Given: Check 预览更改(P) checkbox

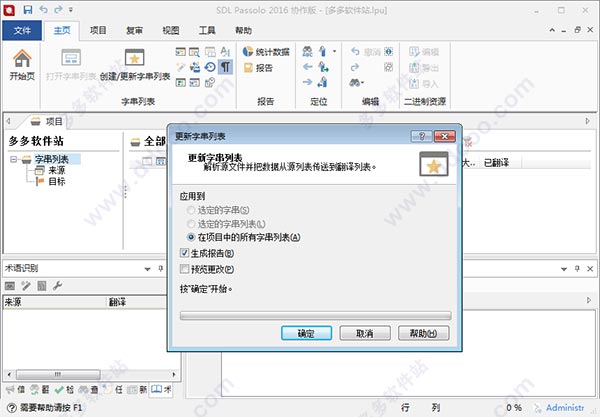Looking at the screenshot, I should [x=184, y=269].
